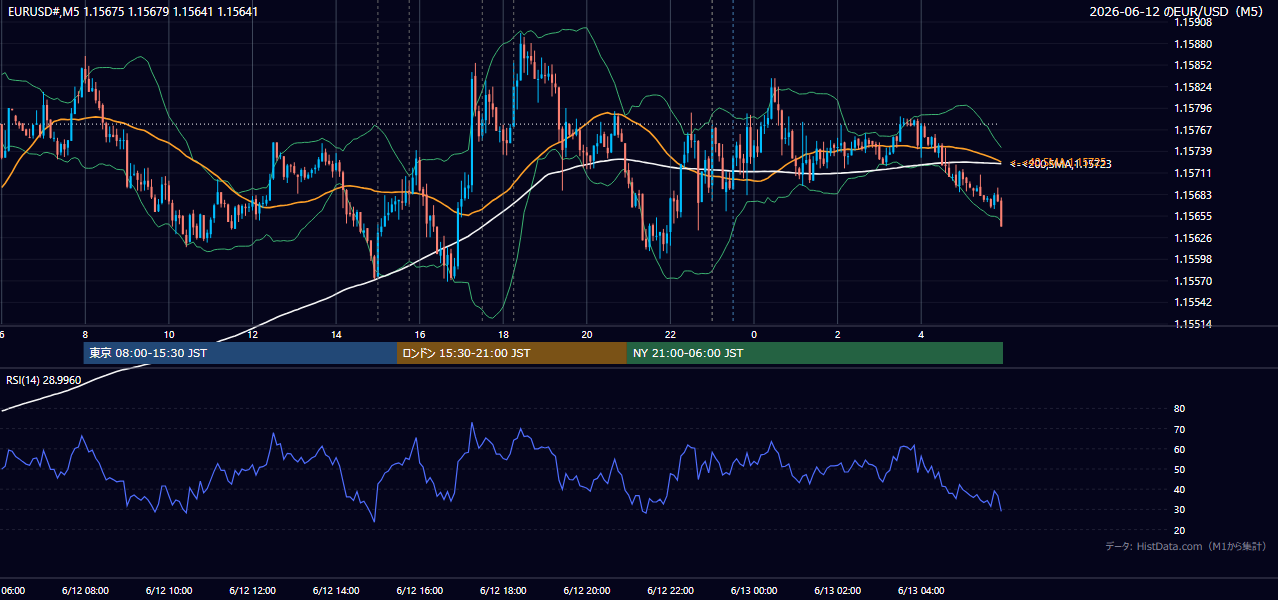Select the 東京 08:00-15:30 JST session bar
Screen dimensions: 1278x600
tap(240, 353)
